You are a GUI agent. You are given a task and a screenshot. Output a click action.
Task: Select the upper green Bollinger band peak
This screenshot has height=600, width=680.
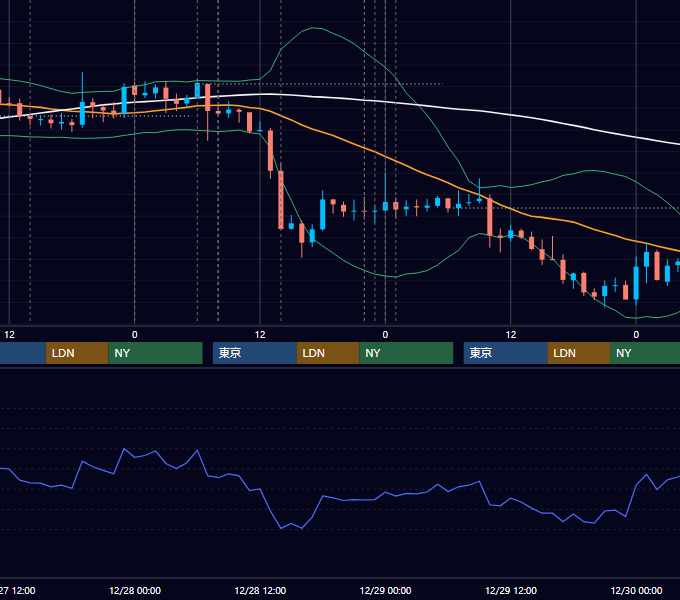(x=313, y=28)
